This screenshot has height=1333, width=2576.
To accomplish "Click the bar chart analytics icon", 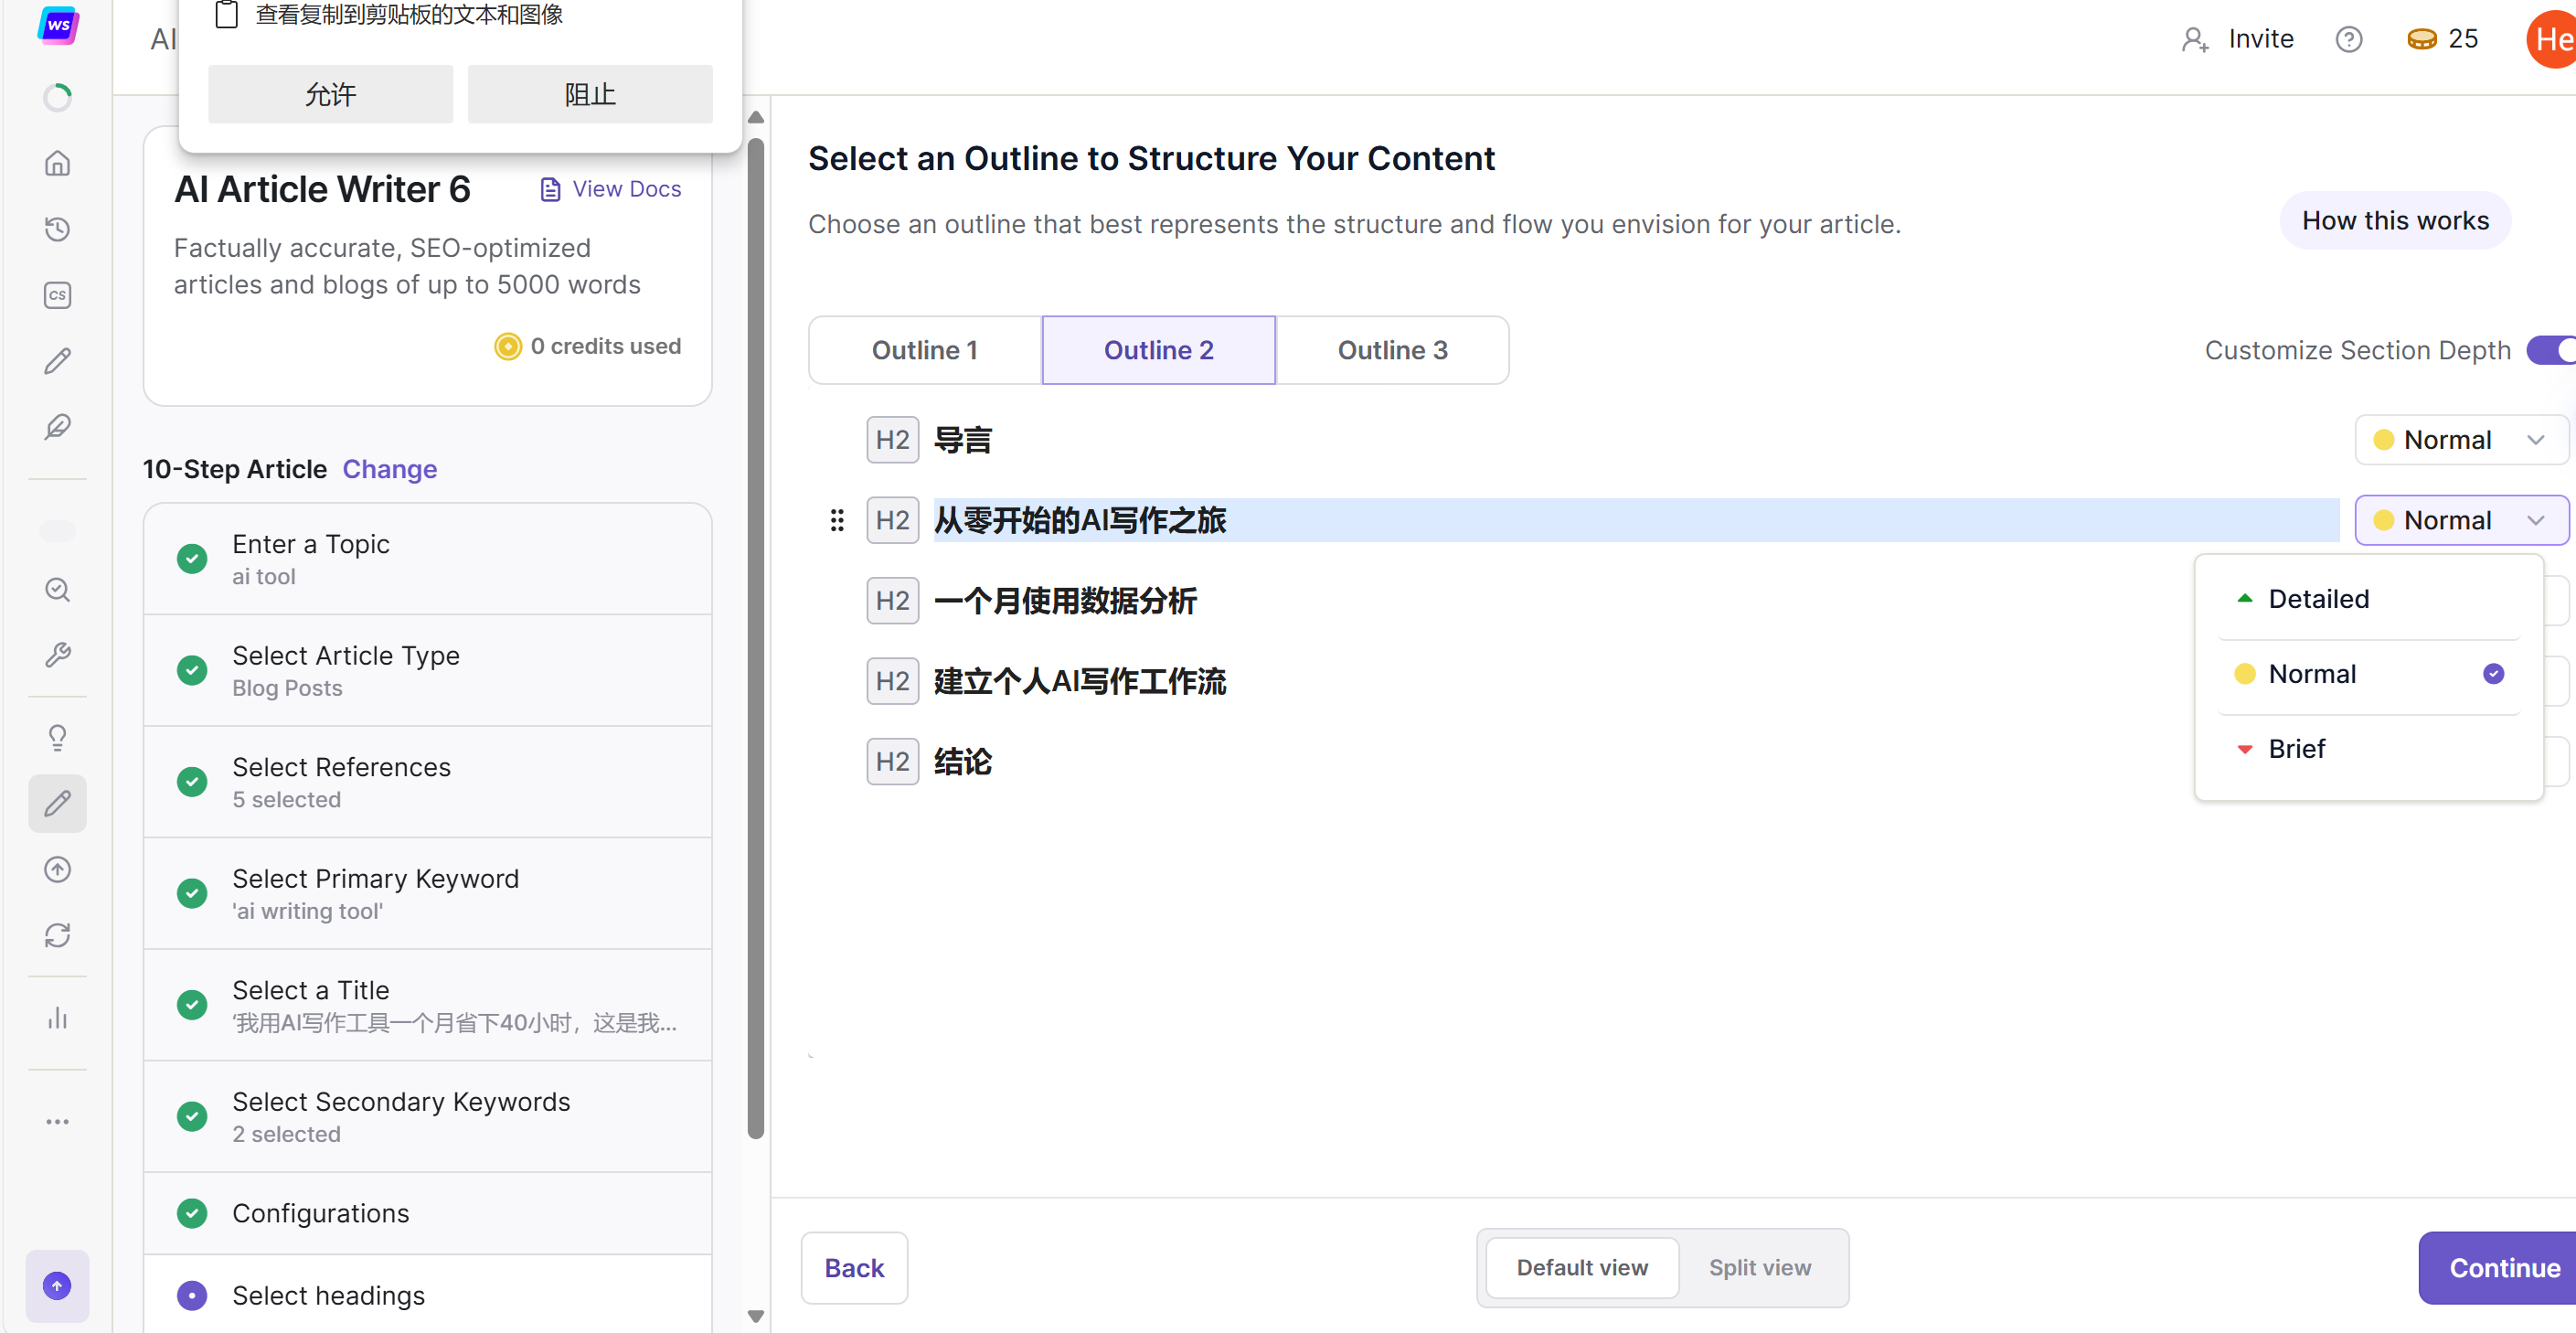I will point(57,1018).
